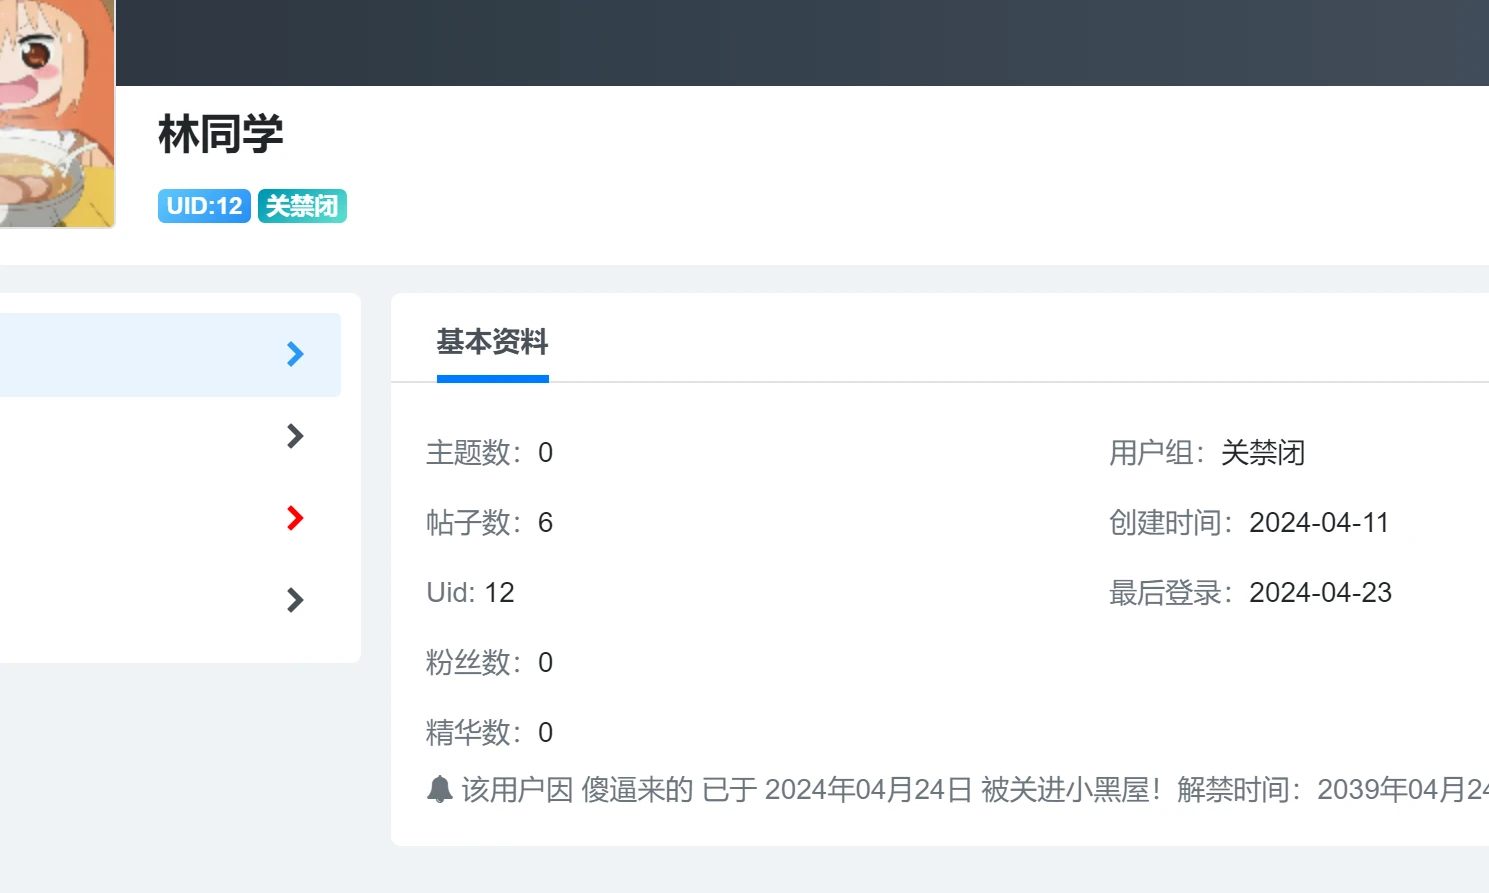Click the dark profile header banner

[x=800, y=42]
